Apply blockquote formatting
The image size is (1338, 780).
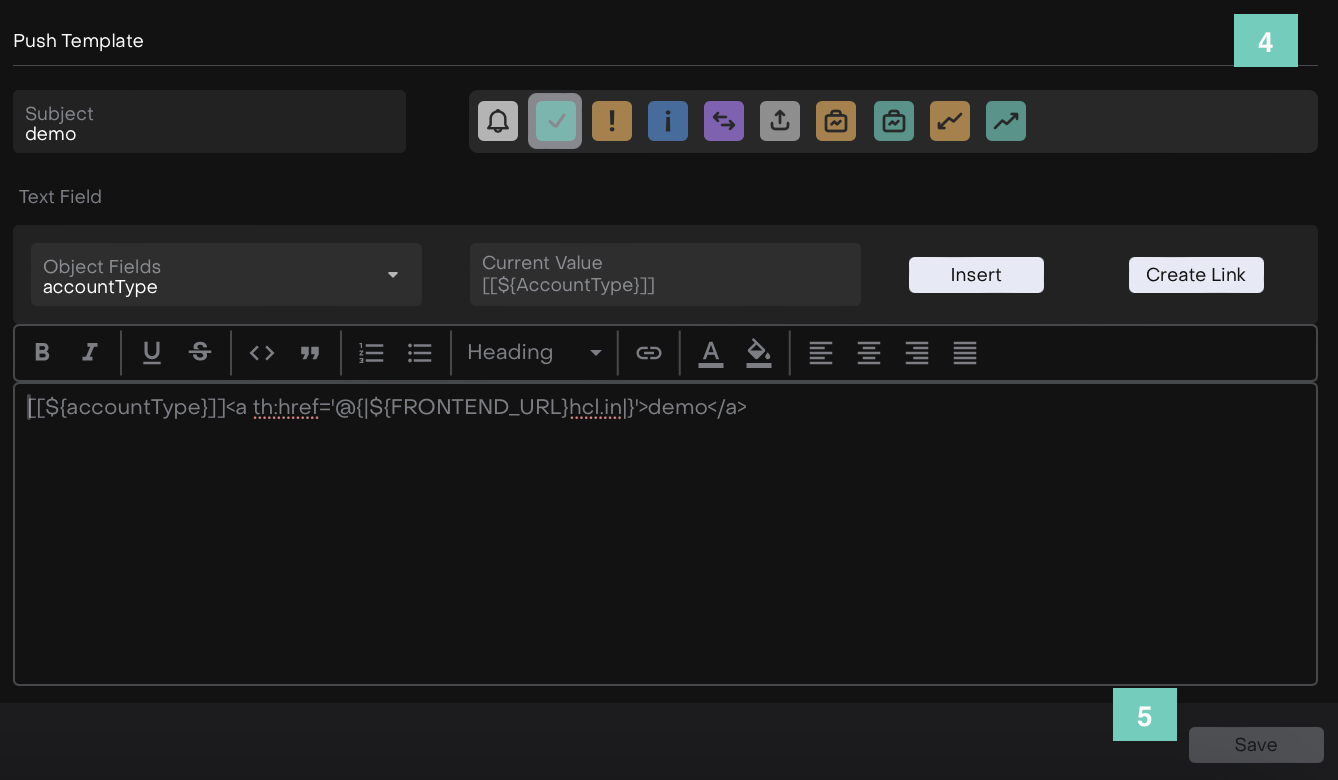(310, 352)
